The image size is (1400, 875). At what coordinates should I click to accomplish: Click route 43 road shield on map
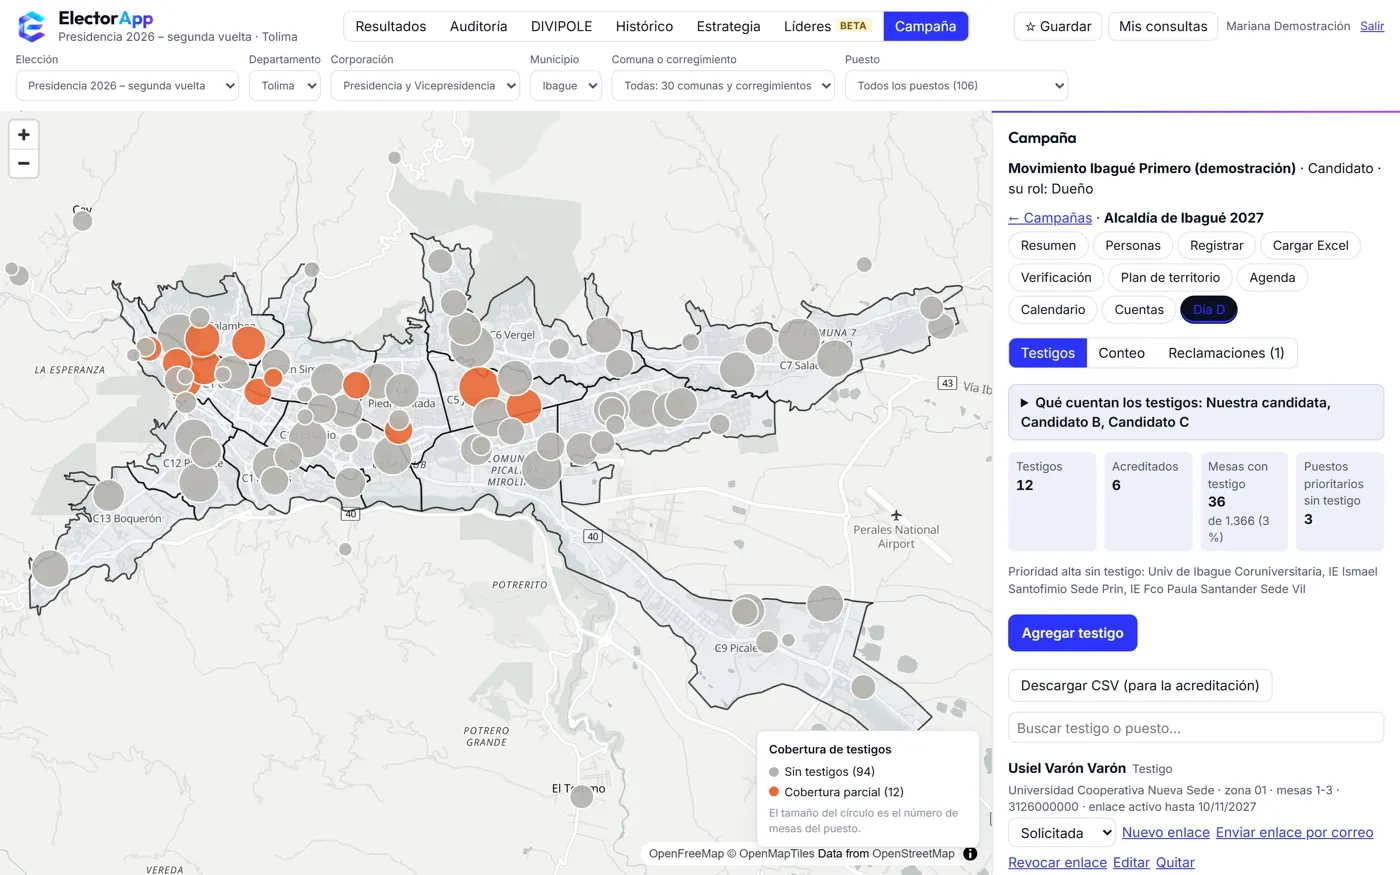coord(947,383)
